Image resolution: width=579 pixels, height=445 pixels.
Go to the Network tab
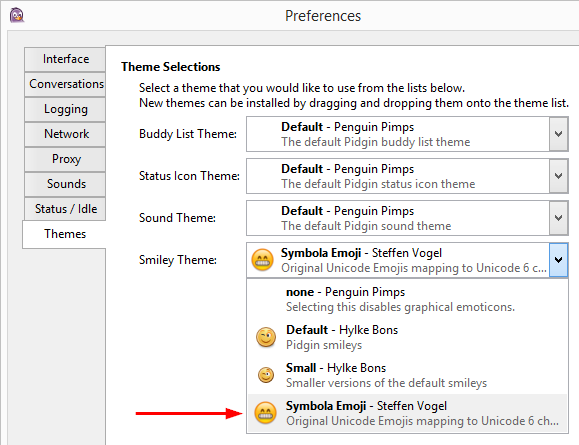point(65,134)
